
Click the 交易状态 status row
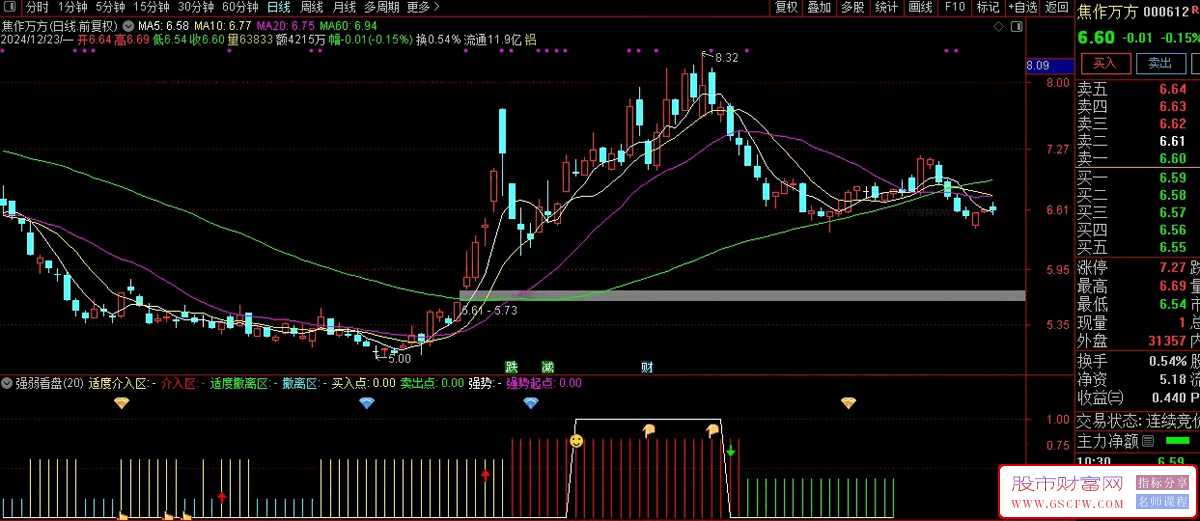point(1138,421)
